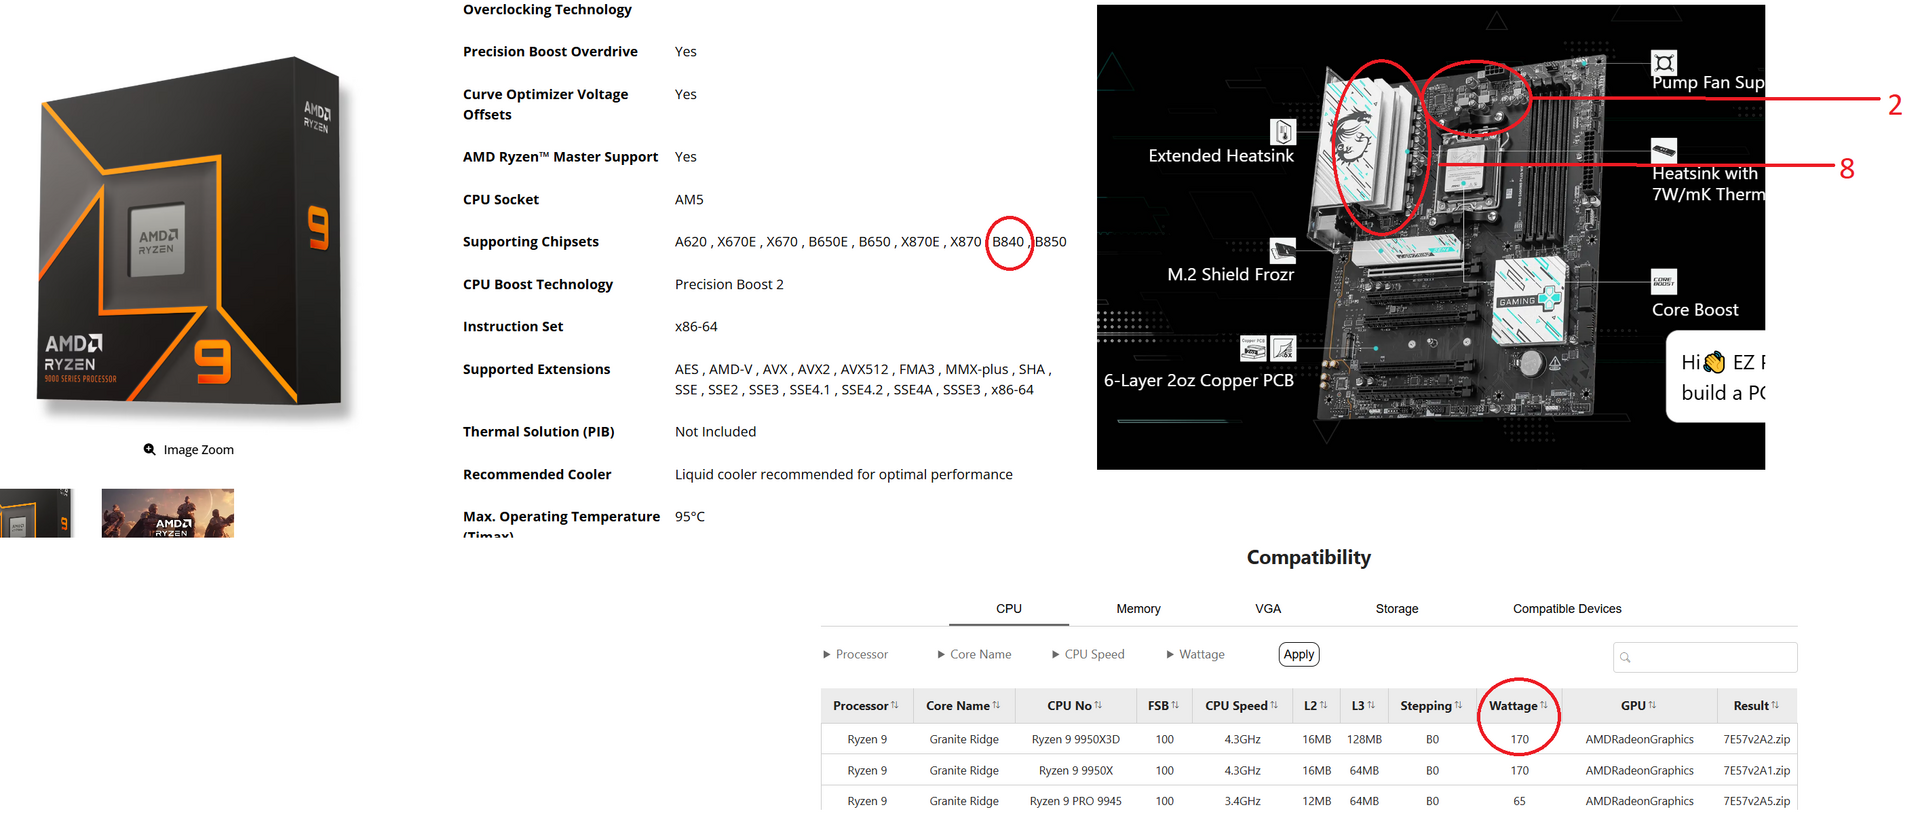The width and height of the screenshot is (1920, 820).
Task: Select the VGA compatibility tab
Action: coord(1268,609)
